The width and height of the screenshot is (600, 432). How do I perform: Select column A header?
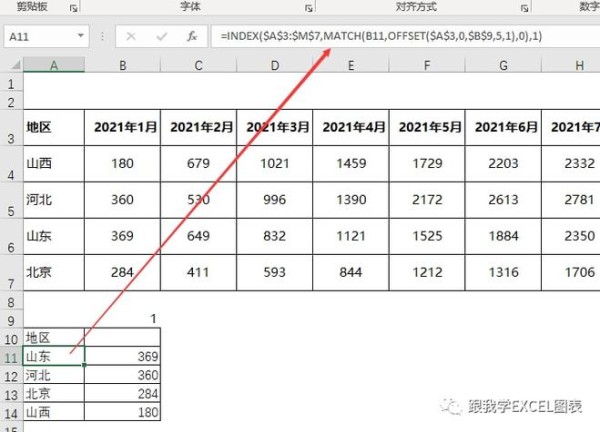54,65
